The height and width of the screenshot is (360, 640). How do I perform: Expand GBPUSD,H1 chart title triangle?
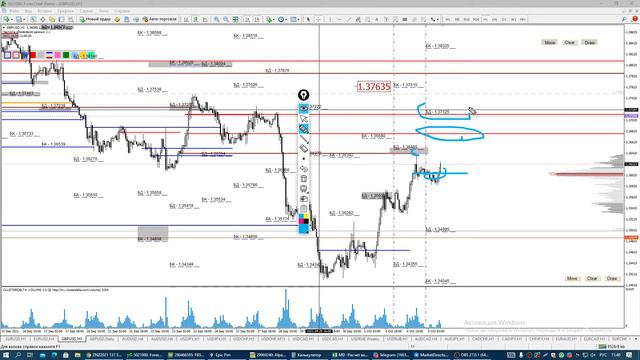point(4,27)
